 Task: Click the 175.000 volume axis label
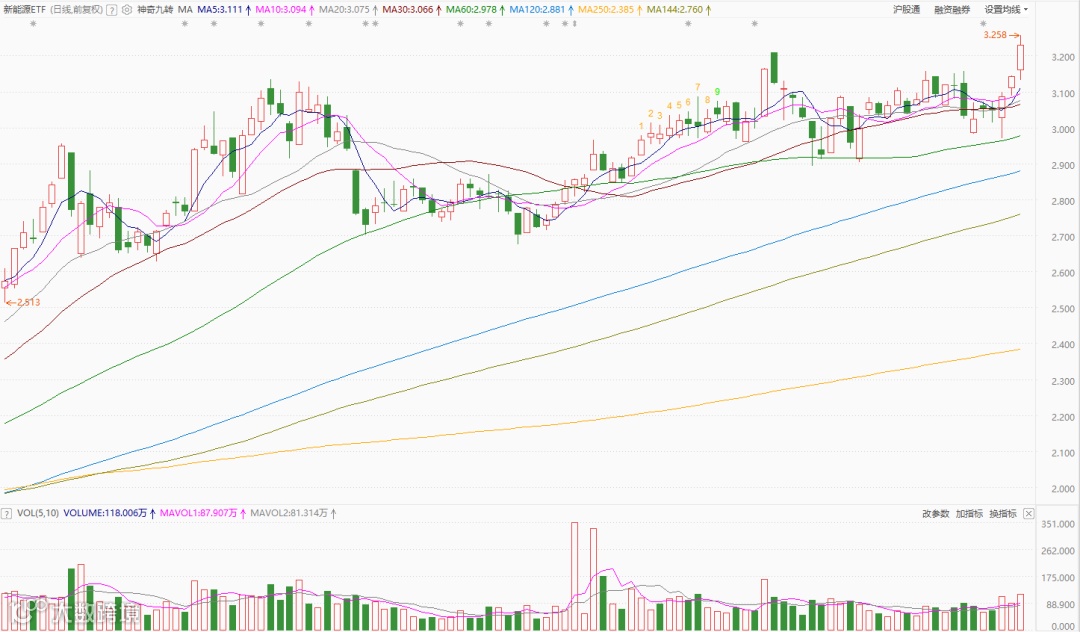[x=1059, y=578]
